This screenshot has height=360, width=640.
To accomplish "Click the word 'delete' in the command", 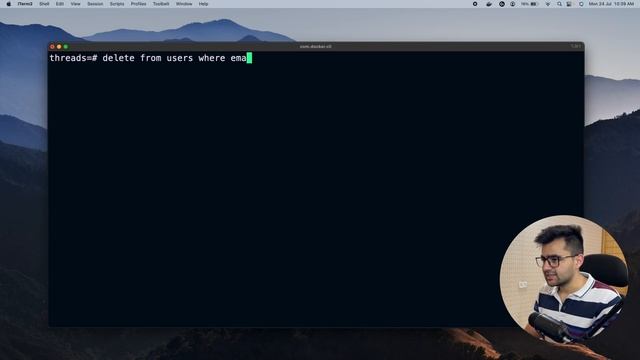I will pyautogui.click(x=118, y=58).
